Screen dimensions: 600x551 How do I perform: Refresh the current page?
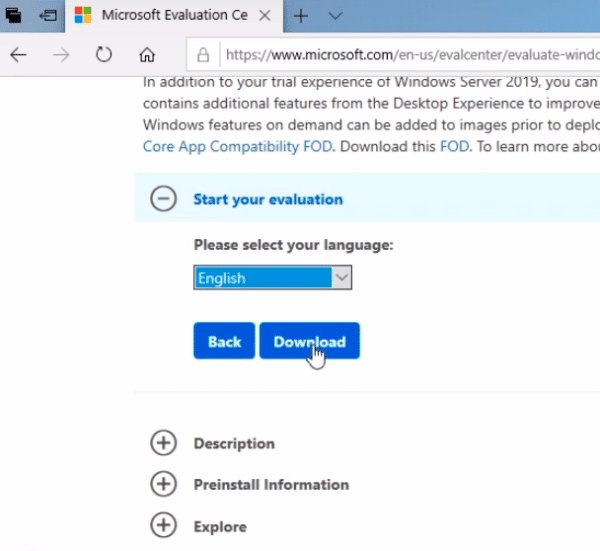104,54
